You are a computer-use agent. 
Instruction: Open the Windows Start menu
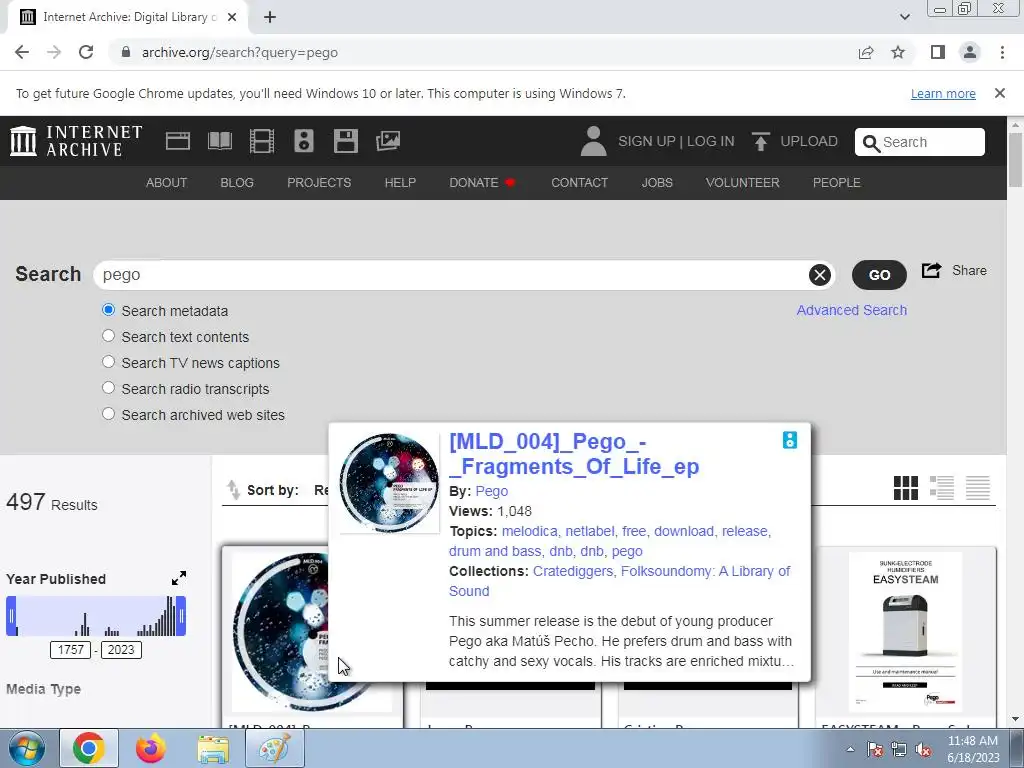pos(26,748)
